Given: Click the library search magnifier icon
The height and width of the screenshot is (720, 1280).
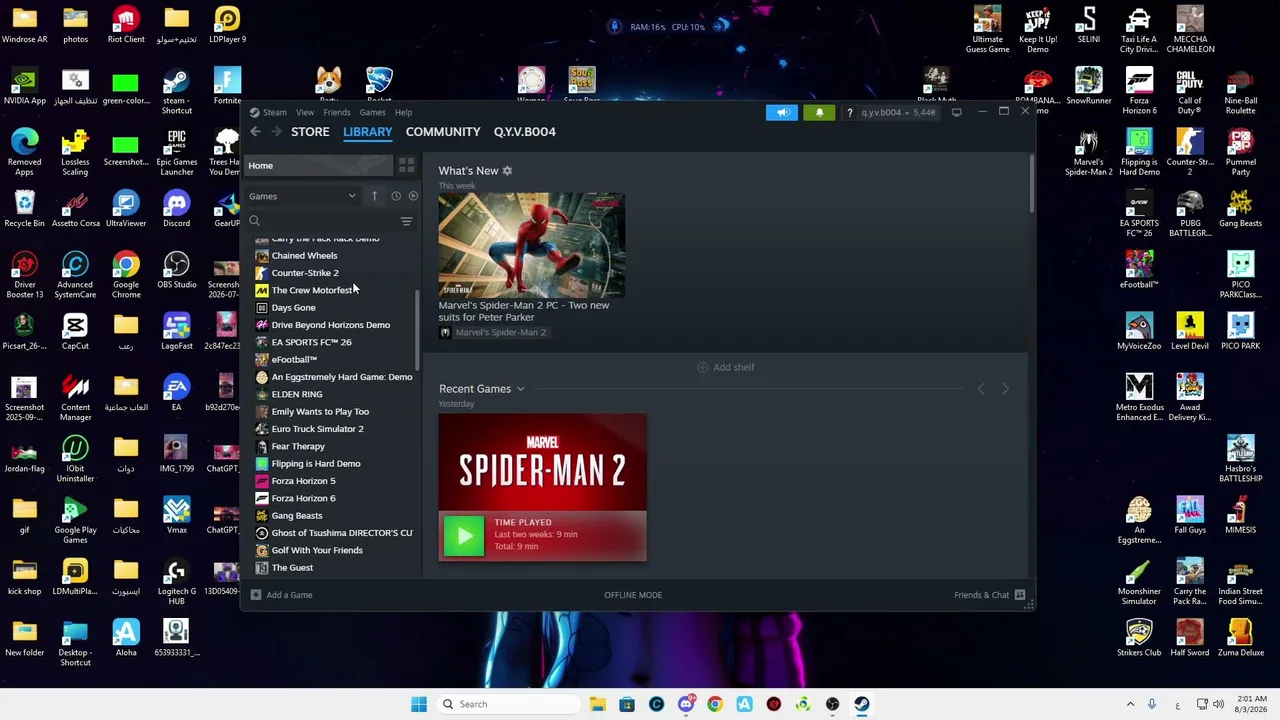Looking at the screenshot, I should (x=254, y=221).
